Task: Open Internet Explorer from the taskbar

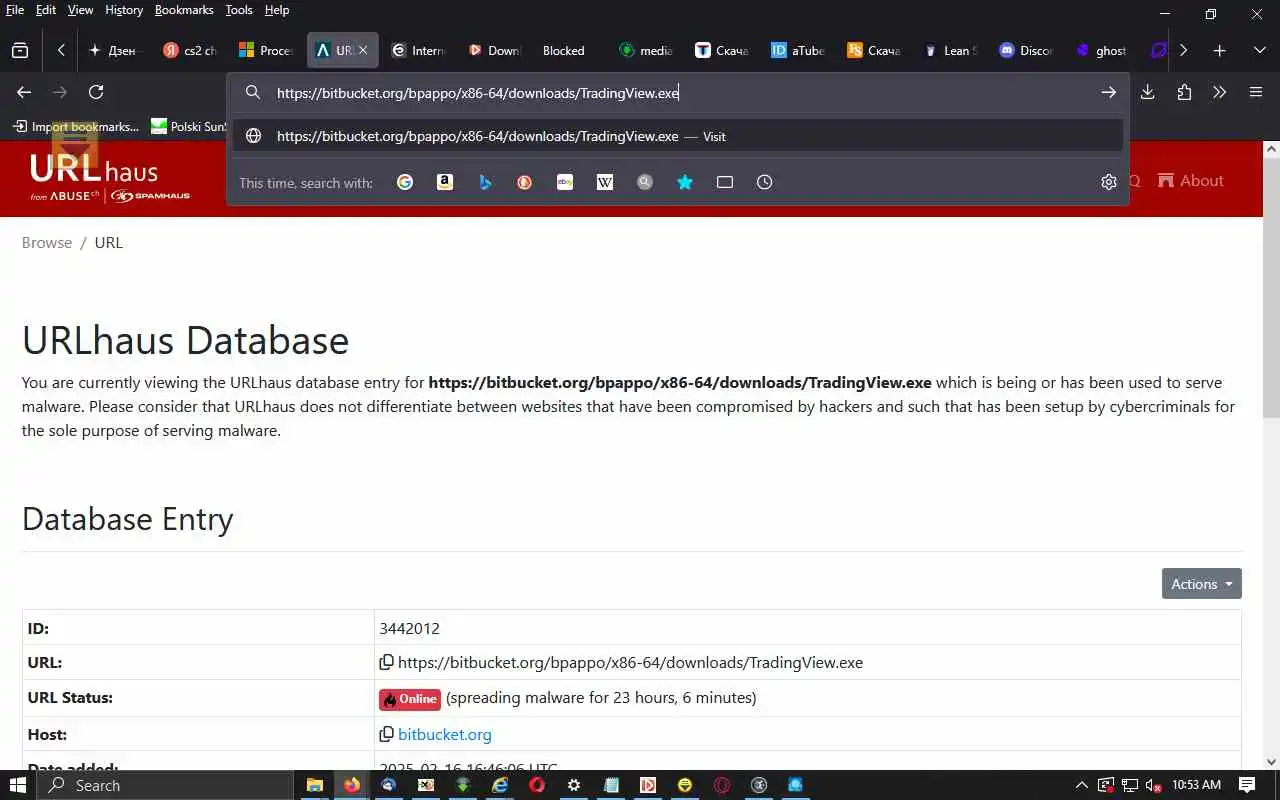Action: [x=500, y=785]
